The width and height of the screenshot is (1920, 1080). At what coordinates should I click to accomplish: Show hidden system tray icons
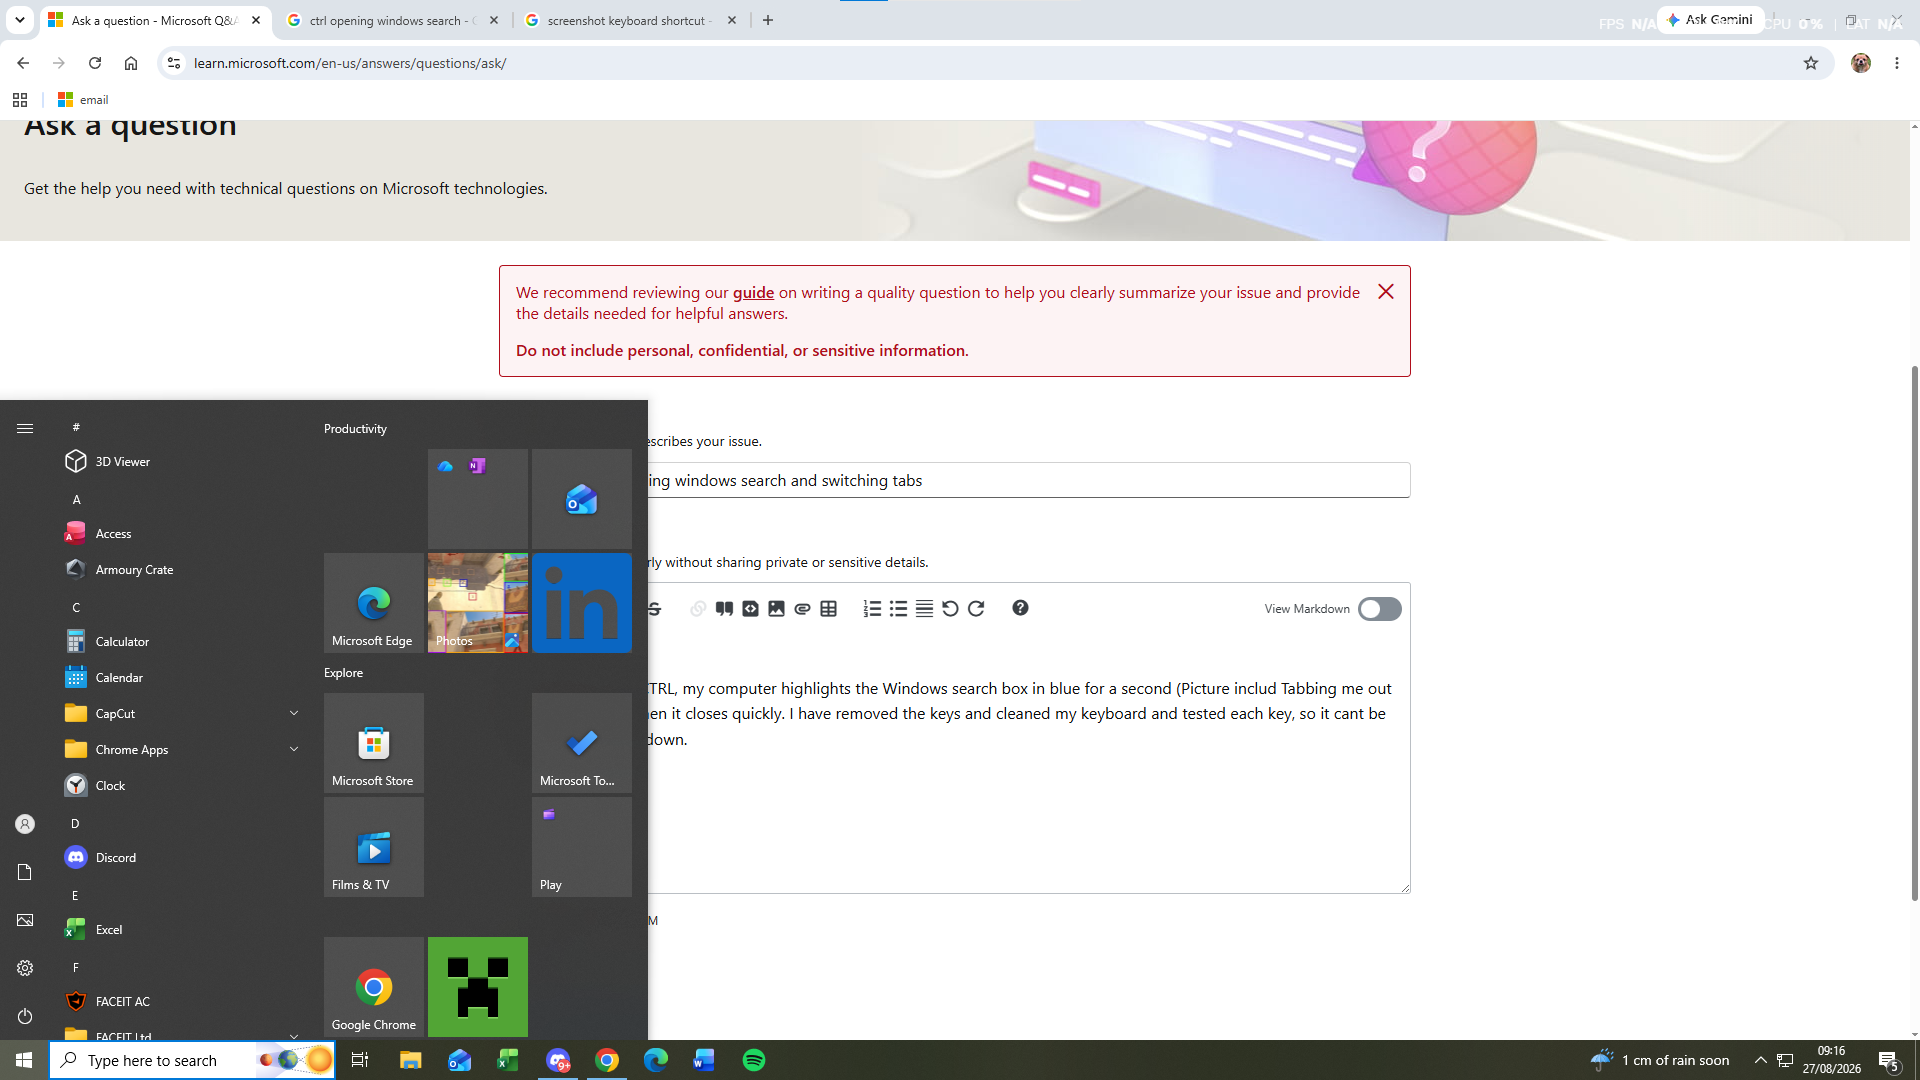point(1760,1060)
